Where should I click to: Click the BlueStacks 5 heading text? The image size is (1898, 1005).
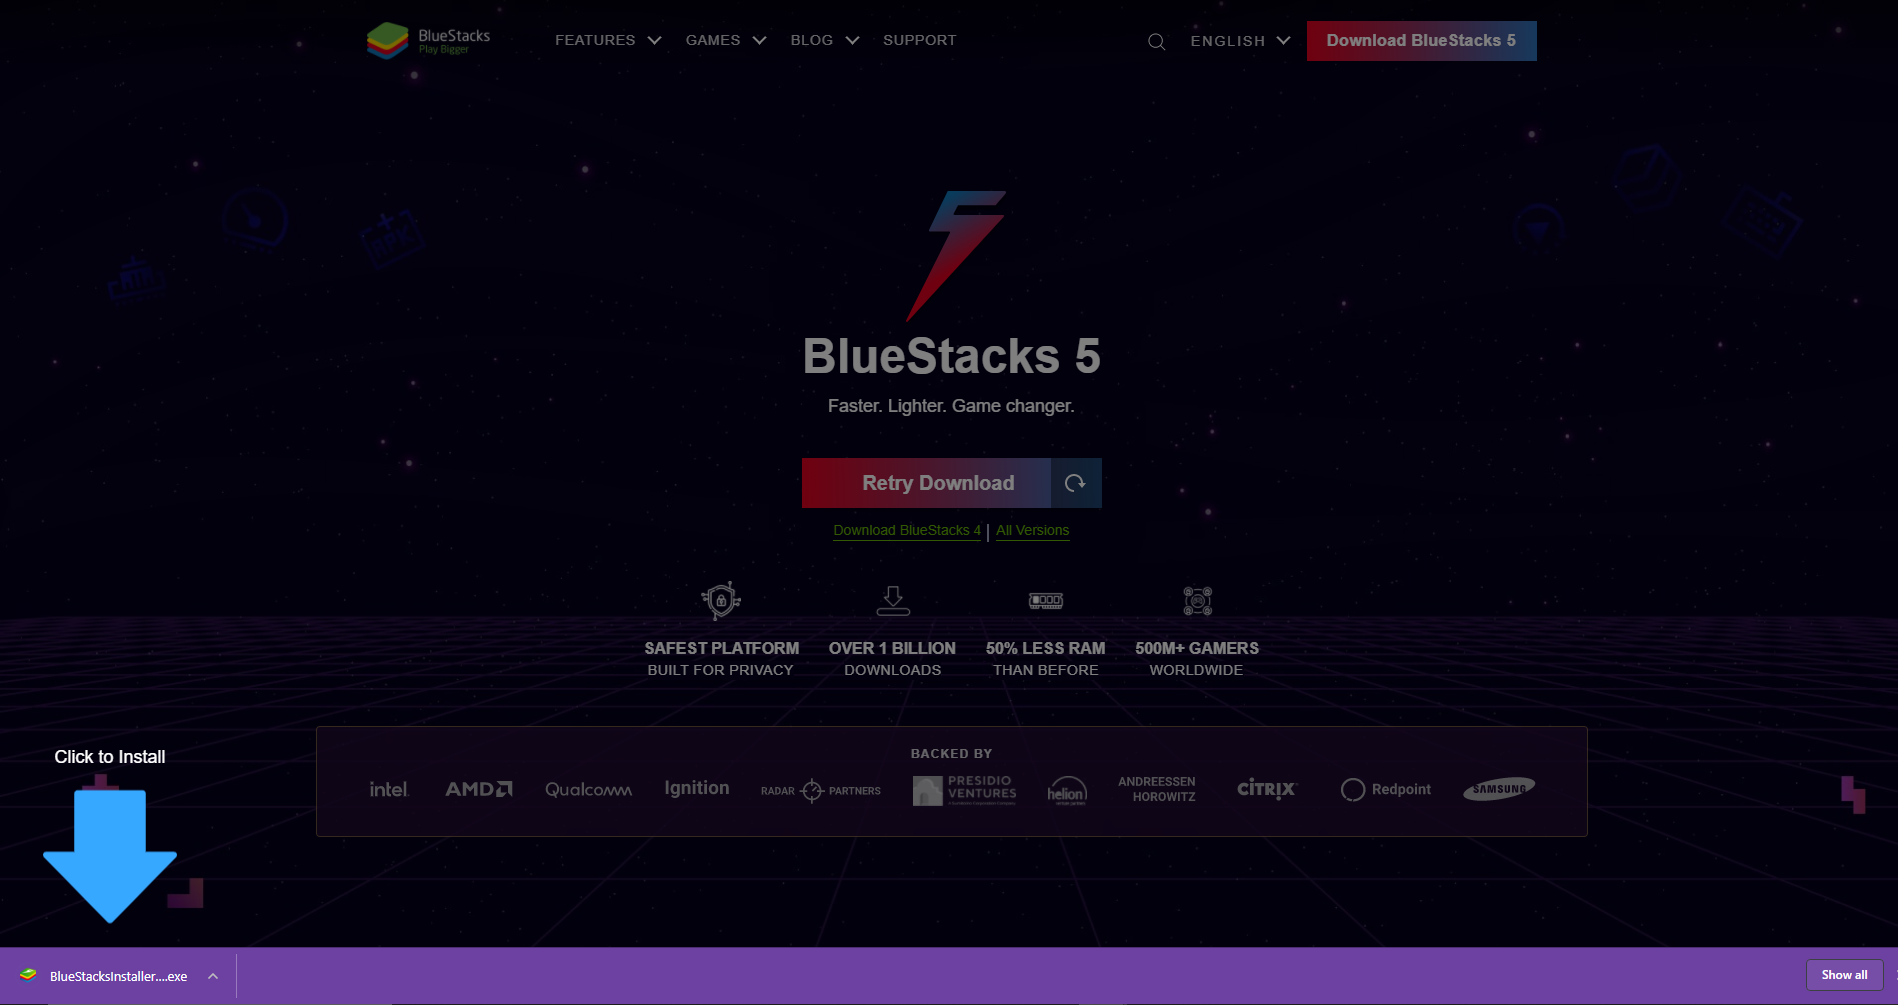[x=952, y=357]
